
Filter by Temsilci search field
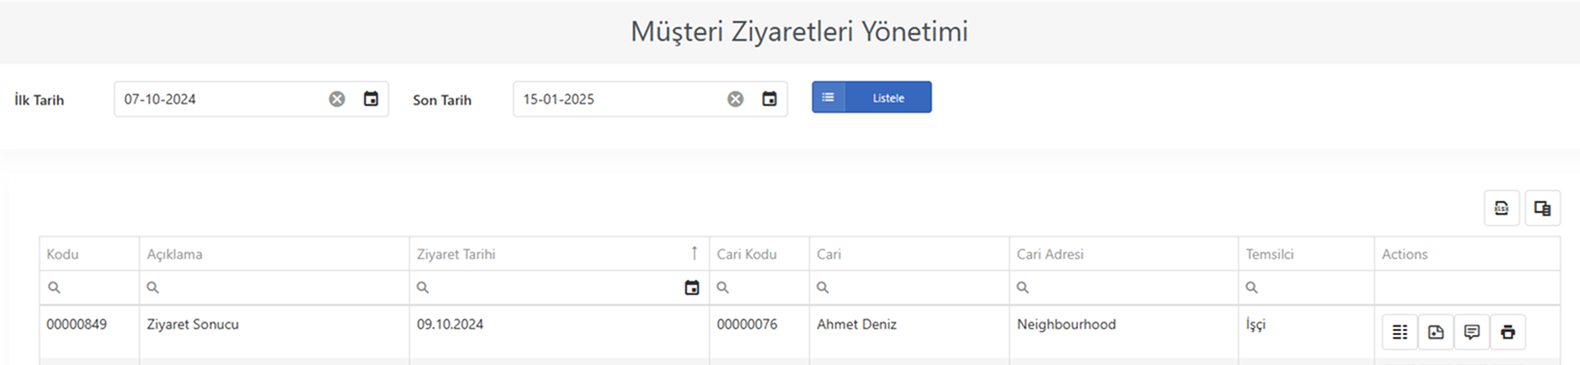click(1306, 288)
